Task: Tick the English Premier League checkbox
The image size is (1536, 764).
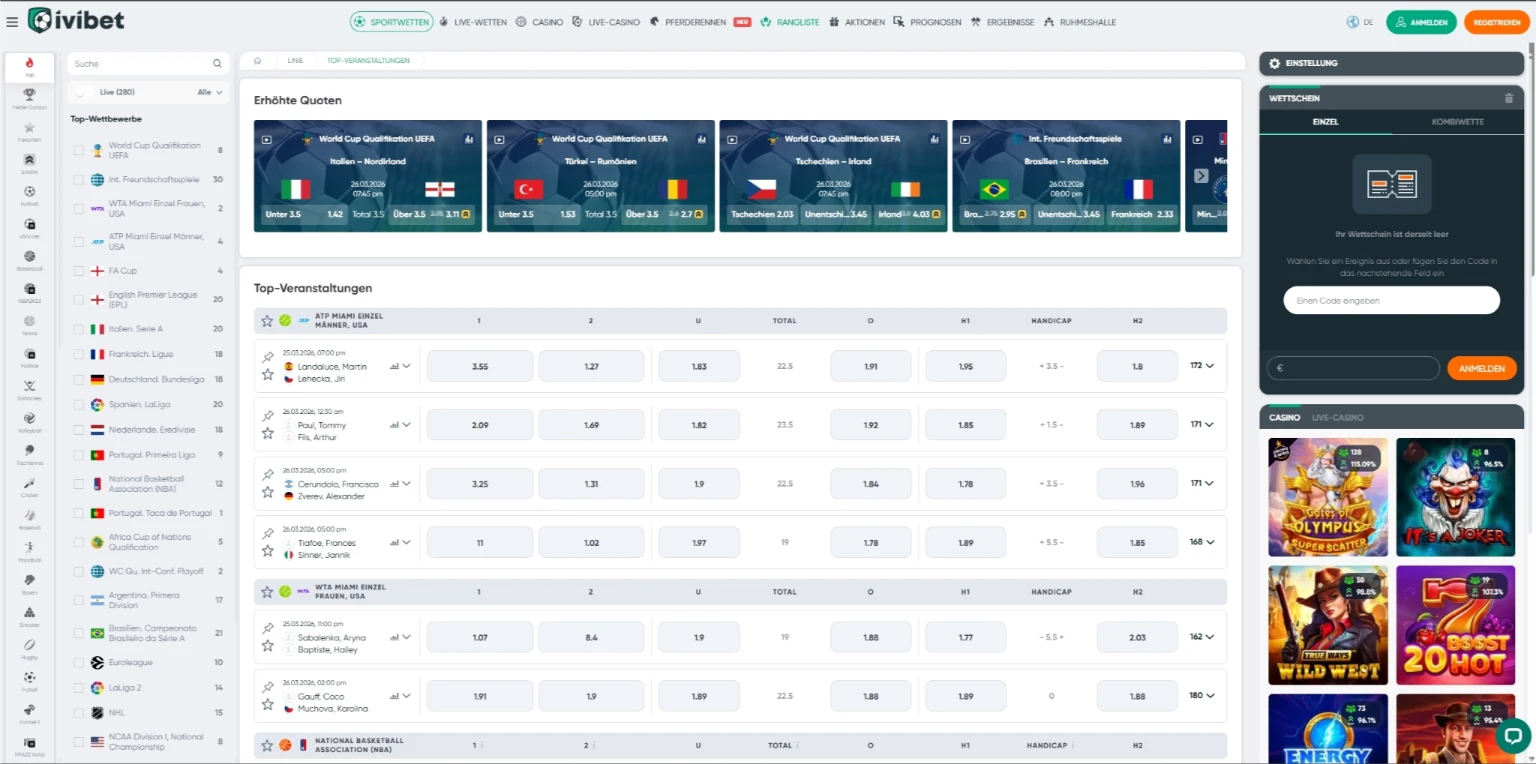Action: click(x=77, y=299)
